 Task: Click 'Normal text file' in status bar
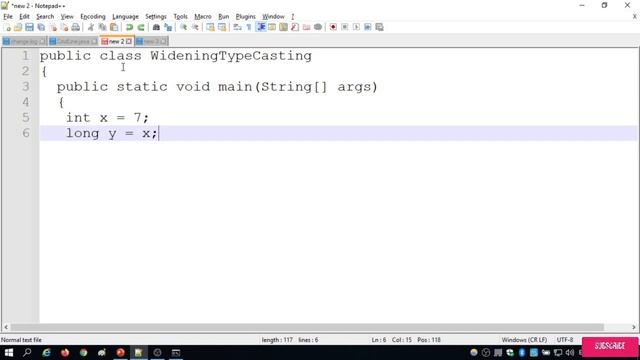click(21, 340)
